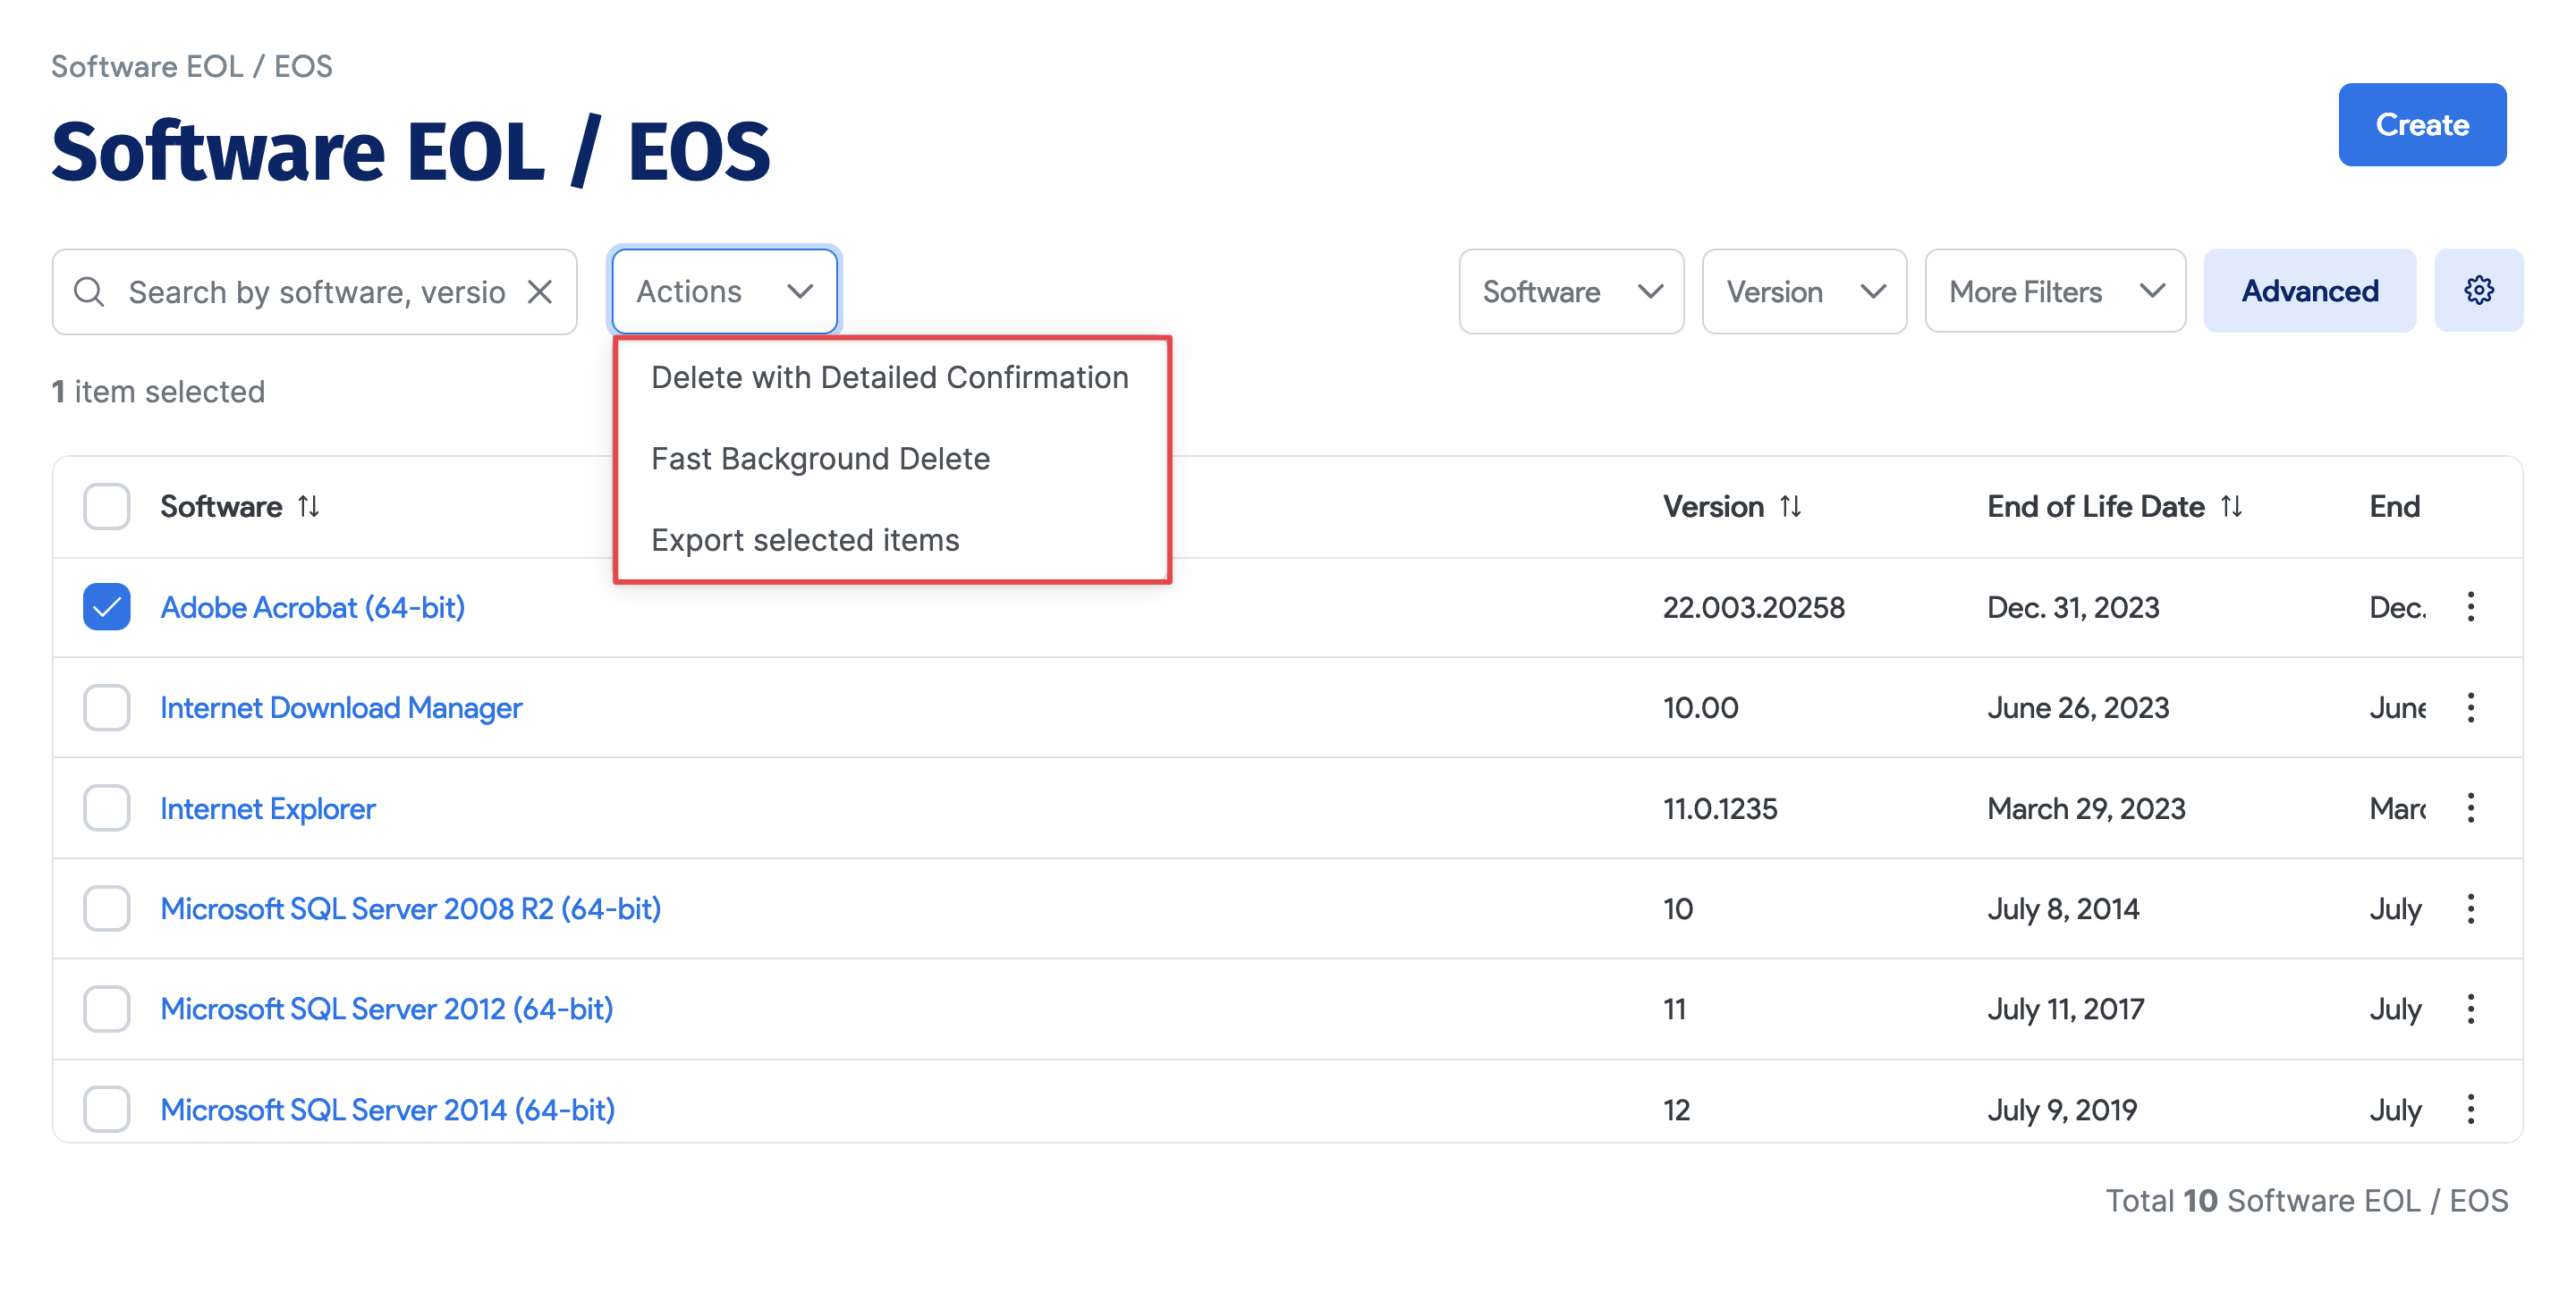The image size is (2576, 1309).
Task: Sort by End of Life Date sort arrows
Action: coord(2233,506)
